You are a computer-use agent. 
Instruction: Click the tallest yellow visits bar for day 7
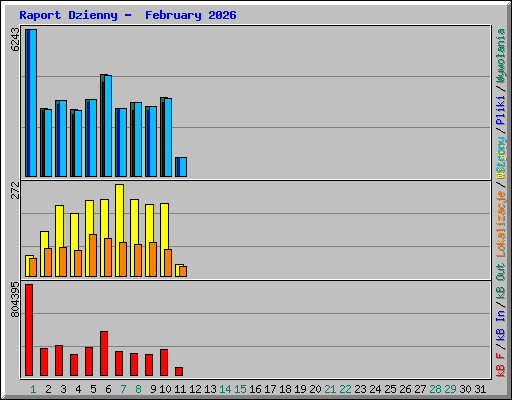119,230
